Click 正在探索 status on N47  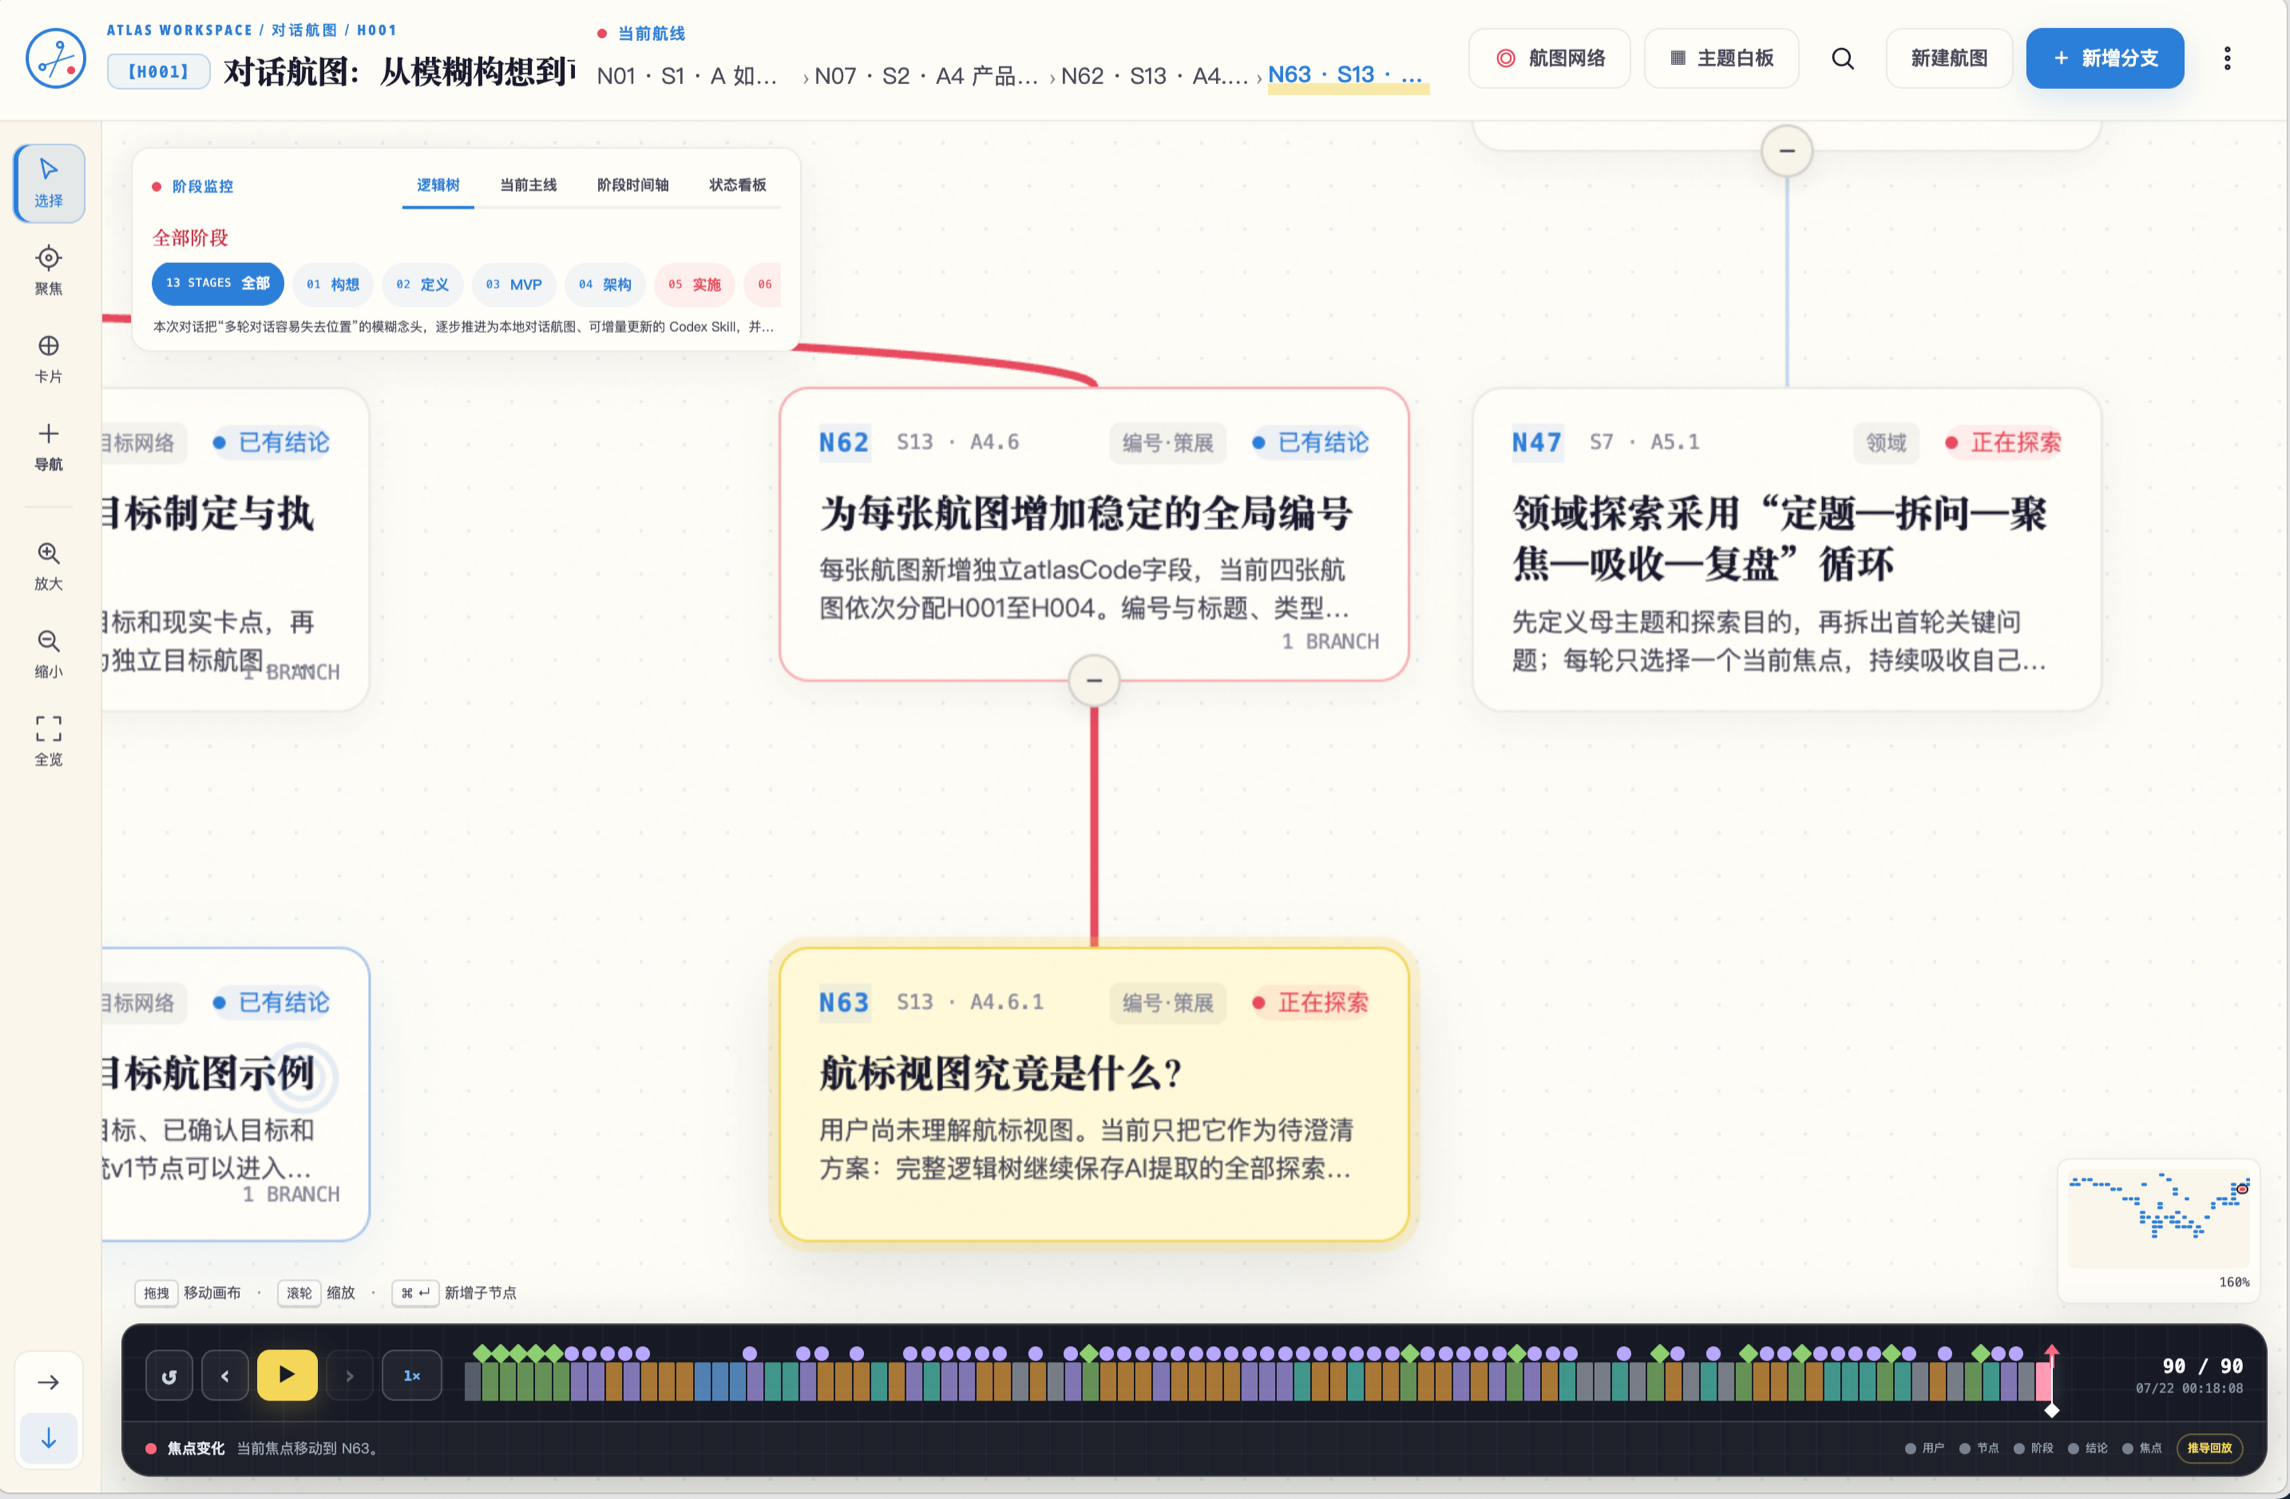[2002, 442]
